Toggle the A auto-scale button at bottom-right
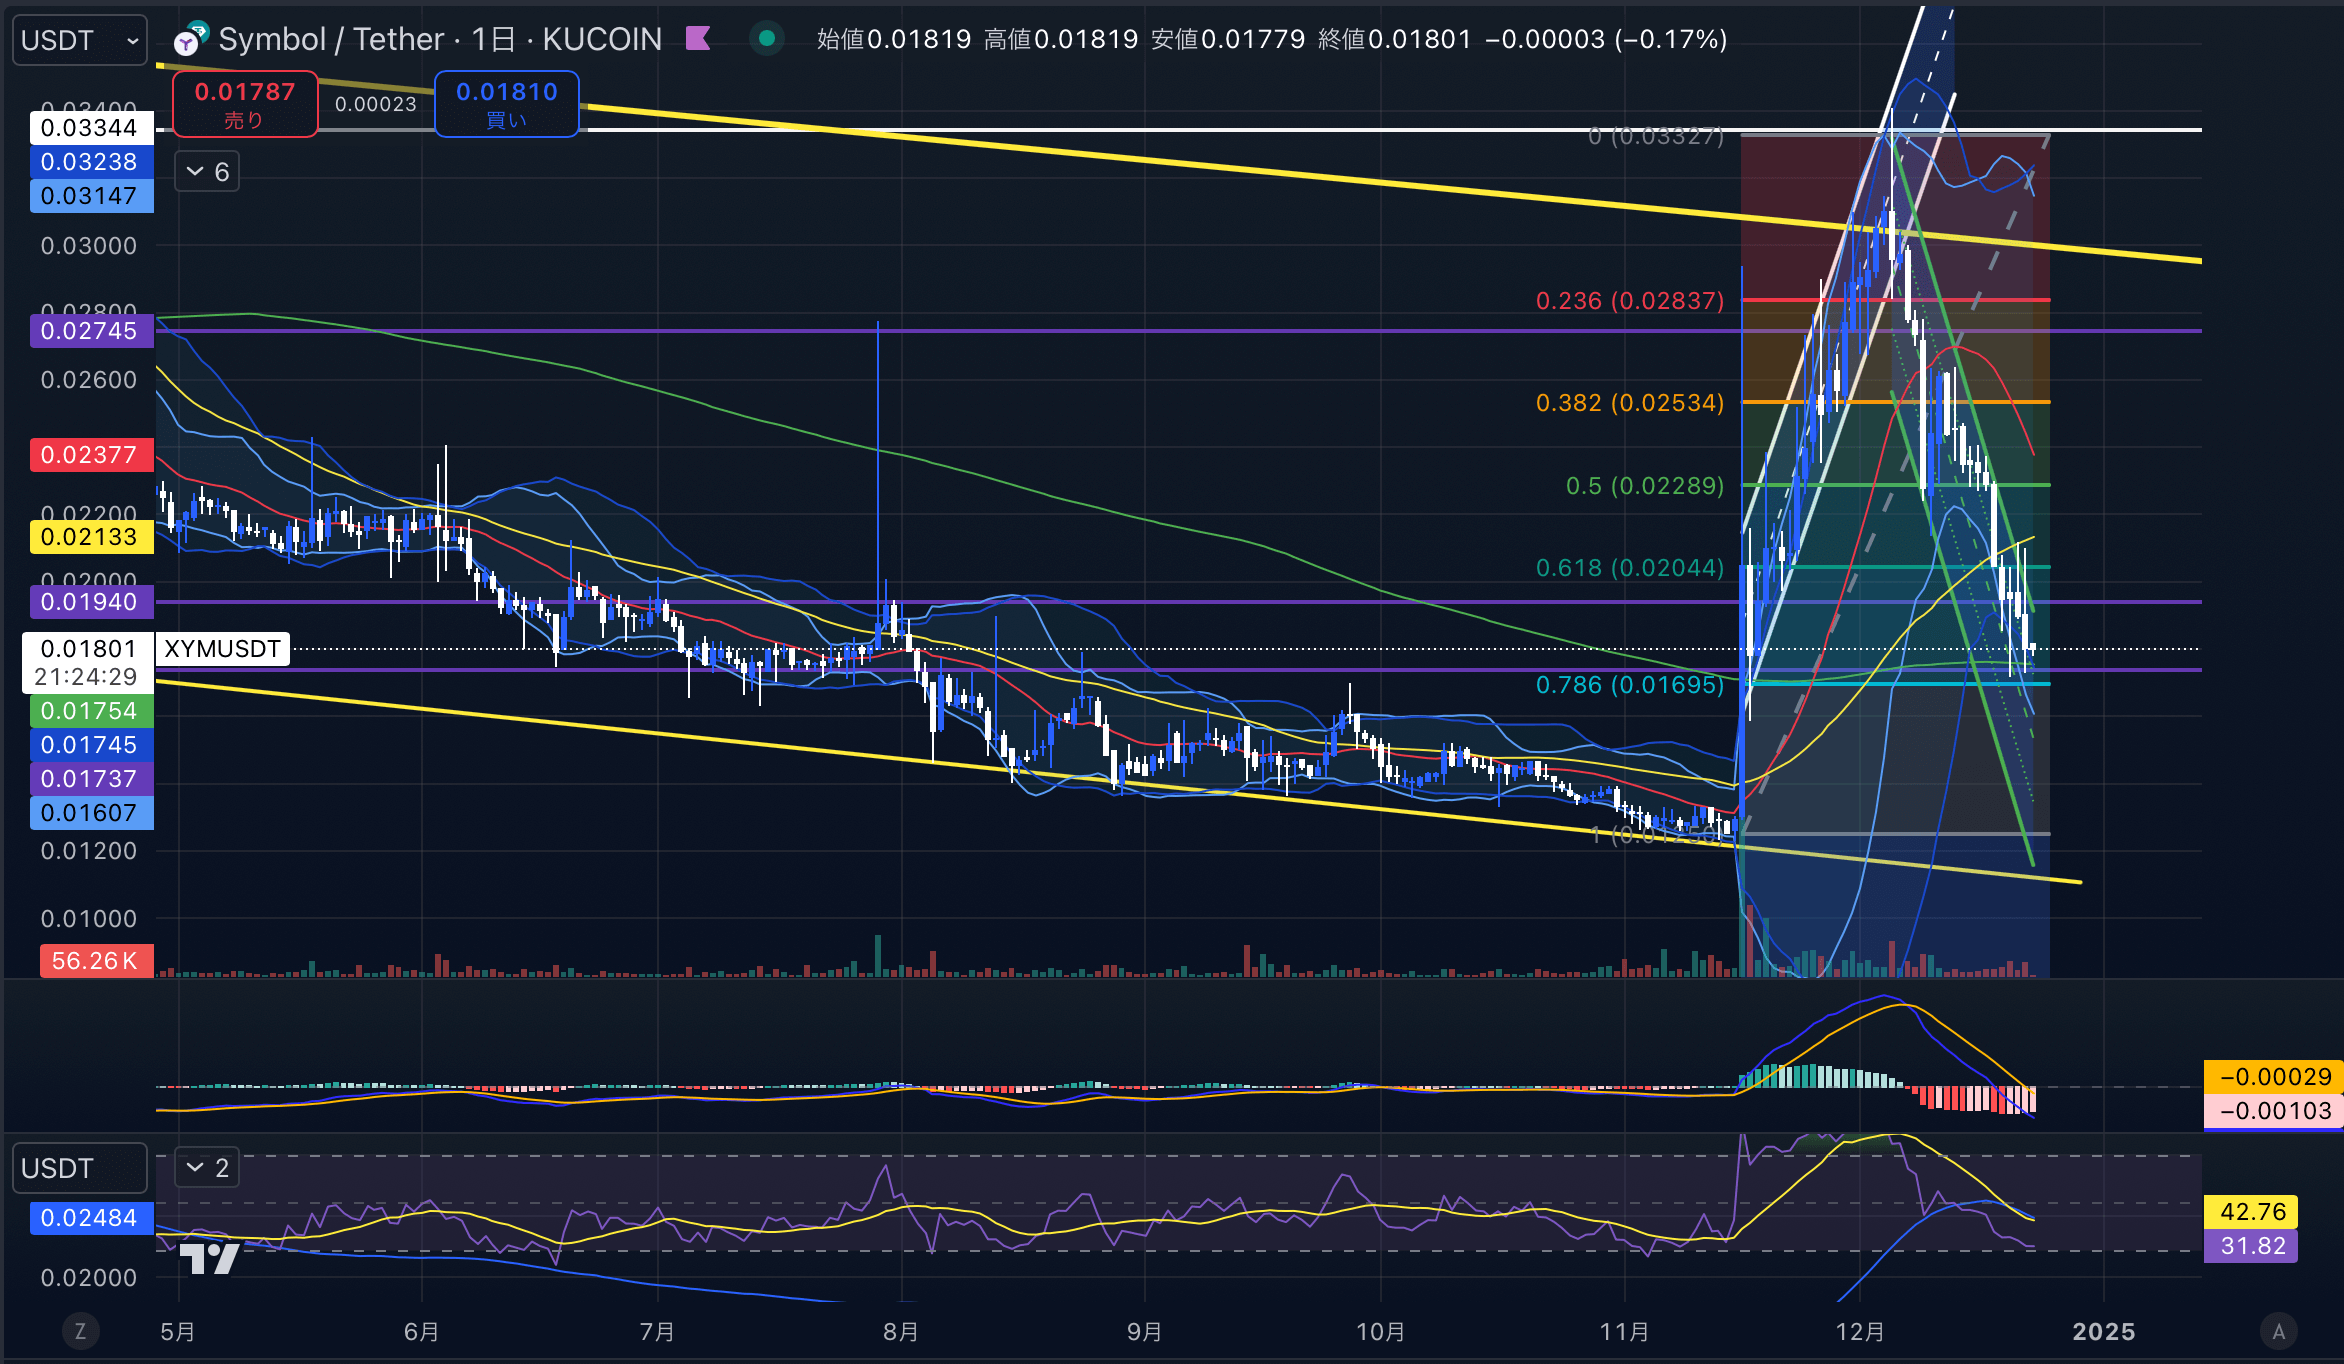The width and height of the screenshot is (2344, 1364). point(2279,1331)
